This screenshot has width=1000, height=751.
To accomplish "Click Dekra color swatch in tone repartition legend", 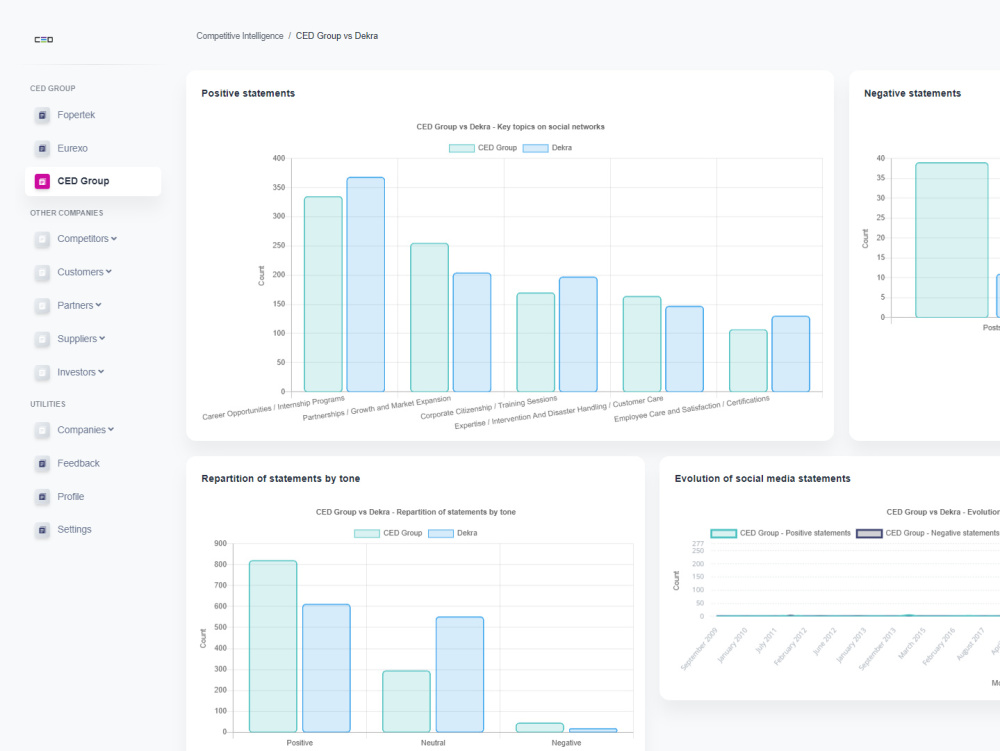I will [441, 534].
